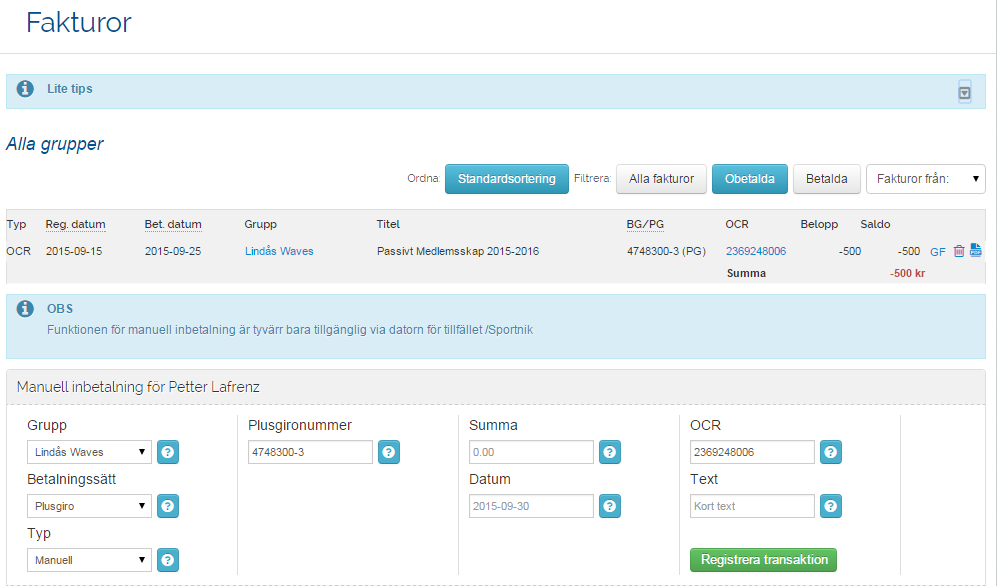Open the Lindås Waves group link
The width and height of the screenshot is (997, 586).
coord(279,251)
